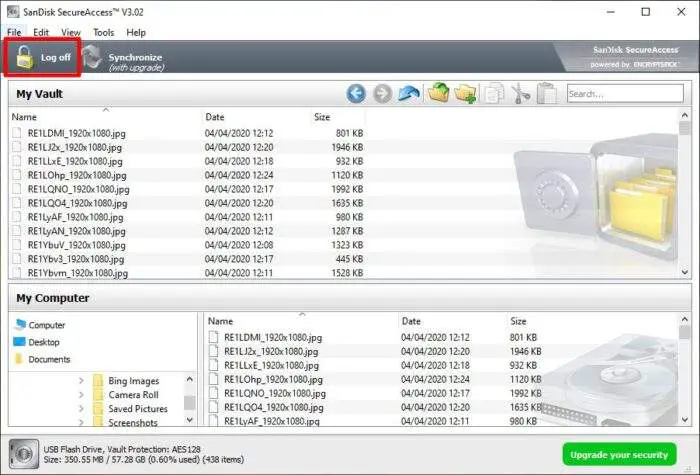
Task: Create new folder, folder with plus icon
Action: click(x=465, y=94)
